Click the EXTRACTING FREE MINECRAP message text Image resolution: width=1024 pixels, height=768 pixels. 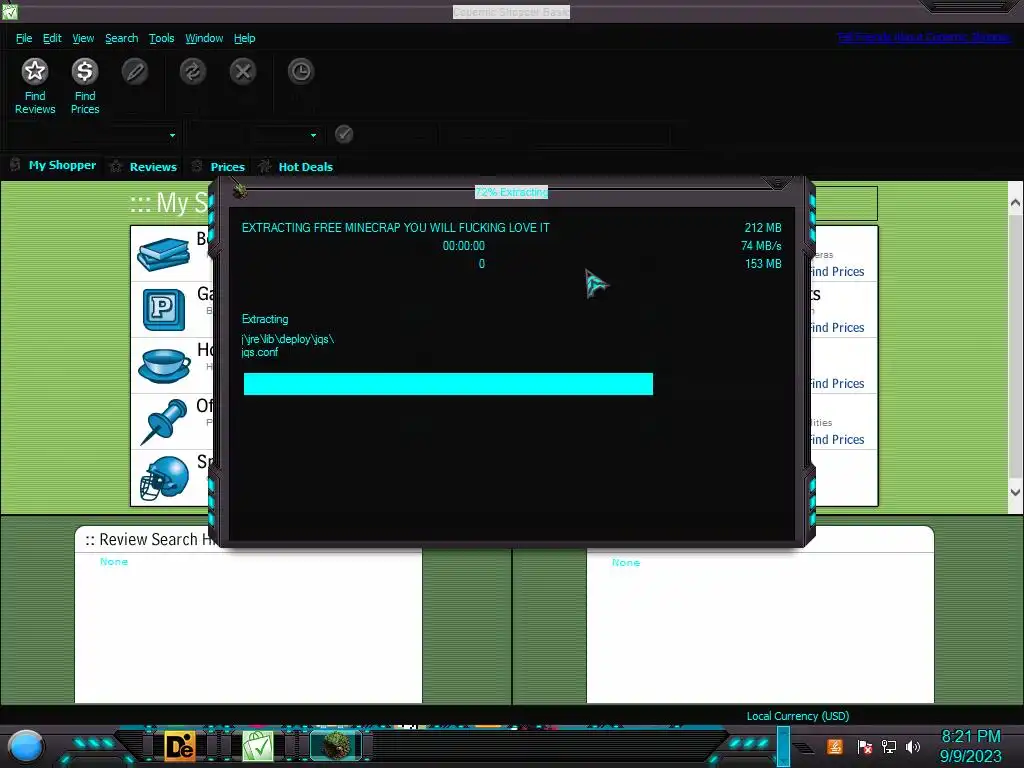point(396,228)
